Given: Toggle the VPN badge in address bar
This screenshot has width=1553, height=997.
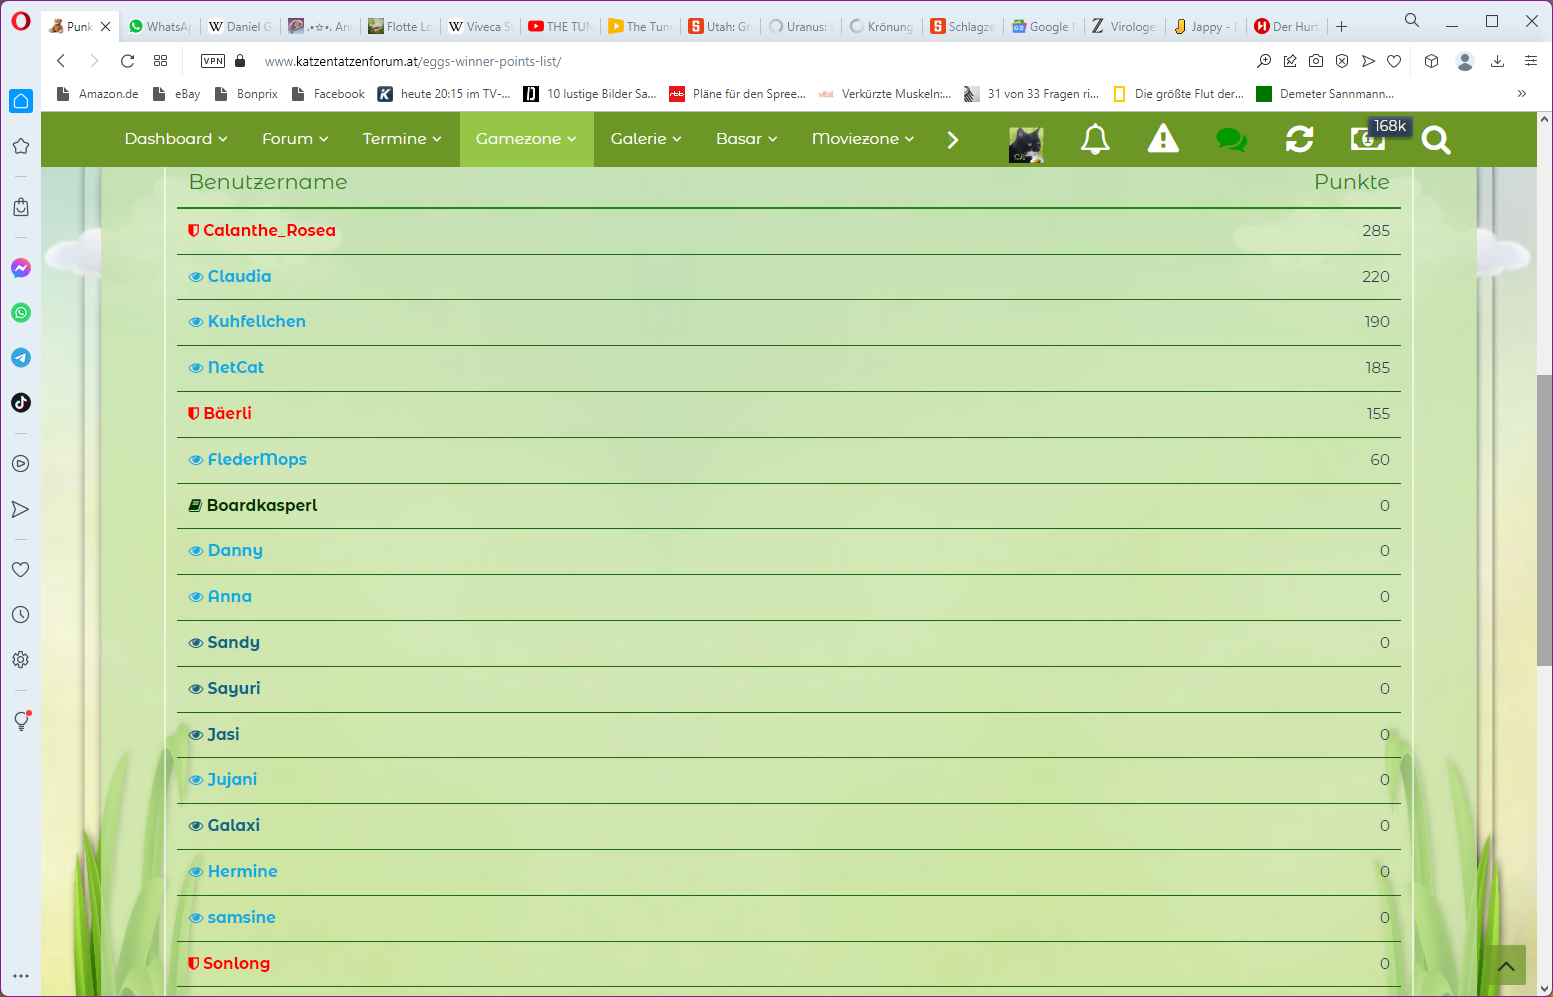Looking at the screenshot, I should (x=213, y=61).
